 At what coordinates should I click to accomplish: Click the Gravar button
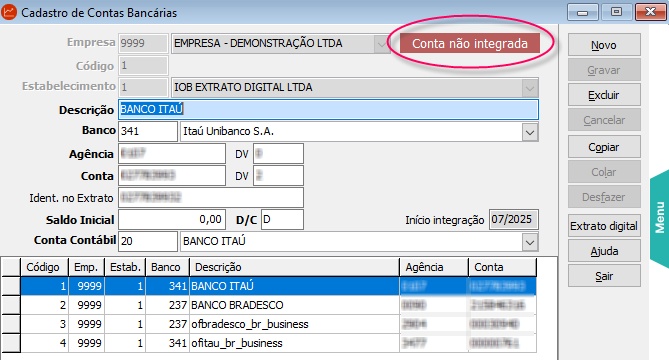pos(604,70)
